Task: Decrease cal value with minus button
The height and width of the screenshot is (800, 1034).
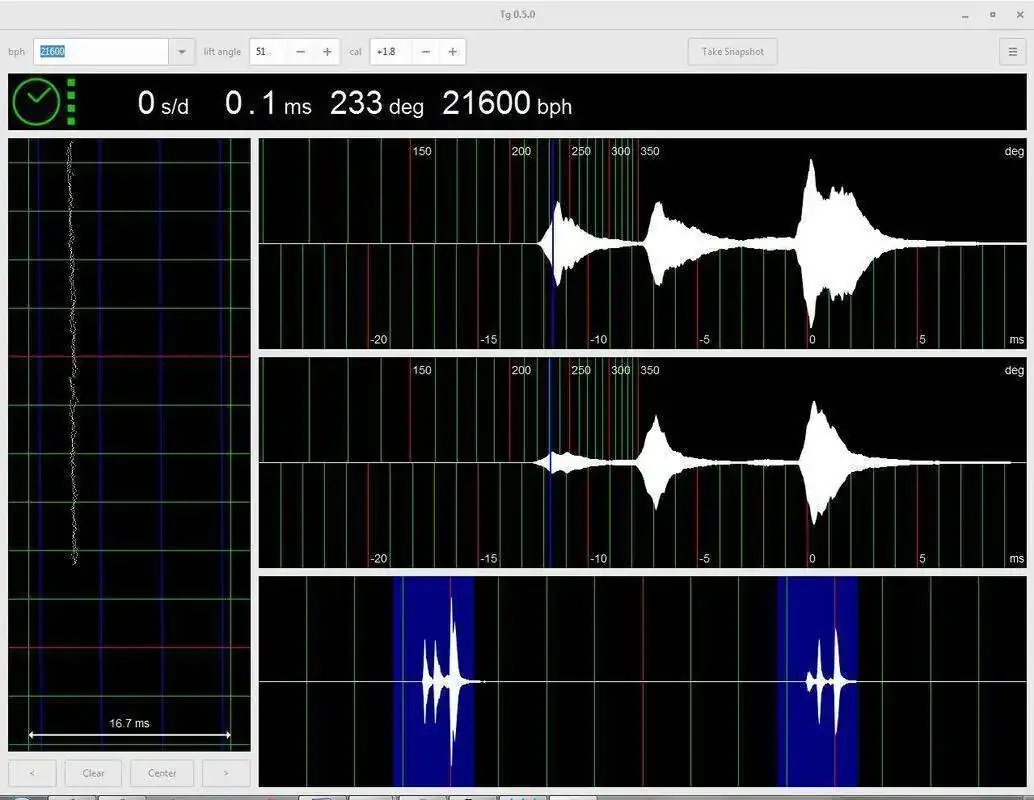Action: pos(426,52)
